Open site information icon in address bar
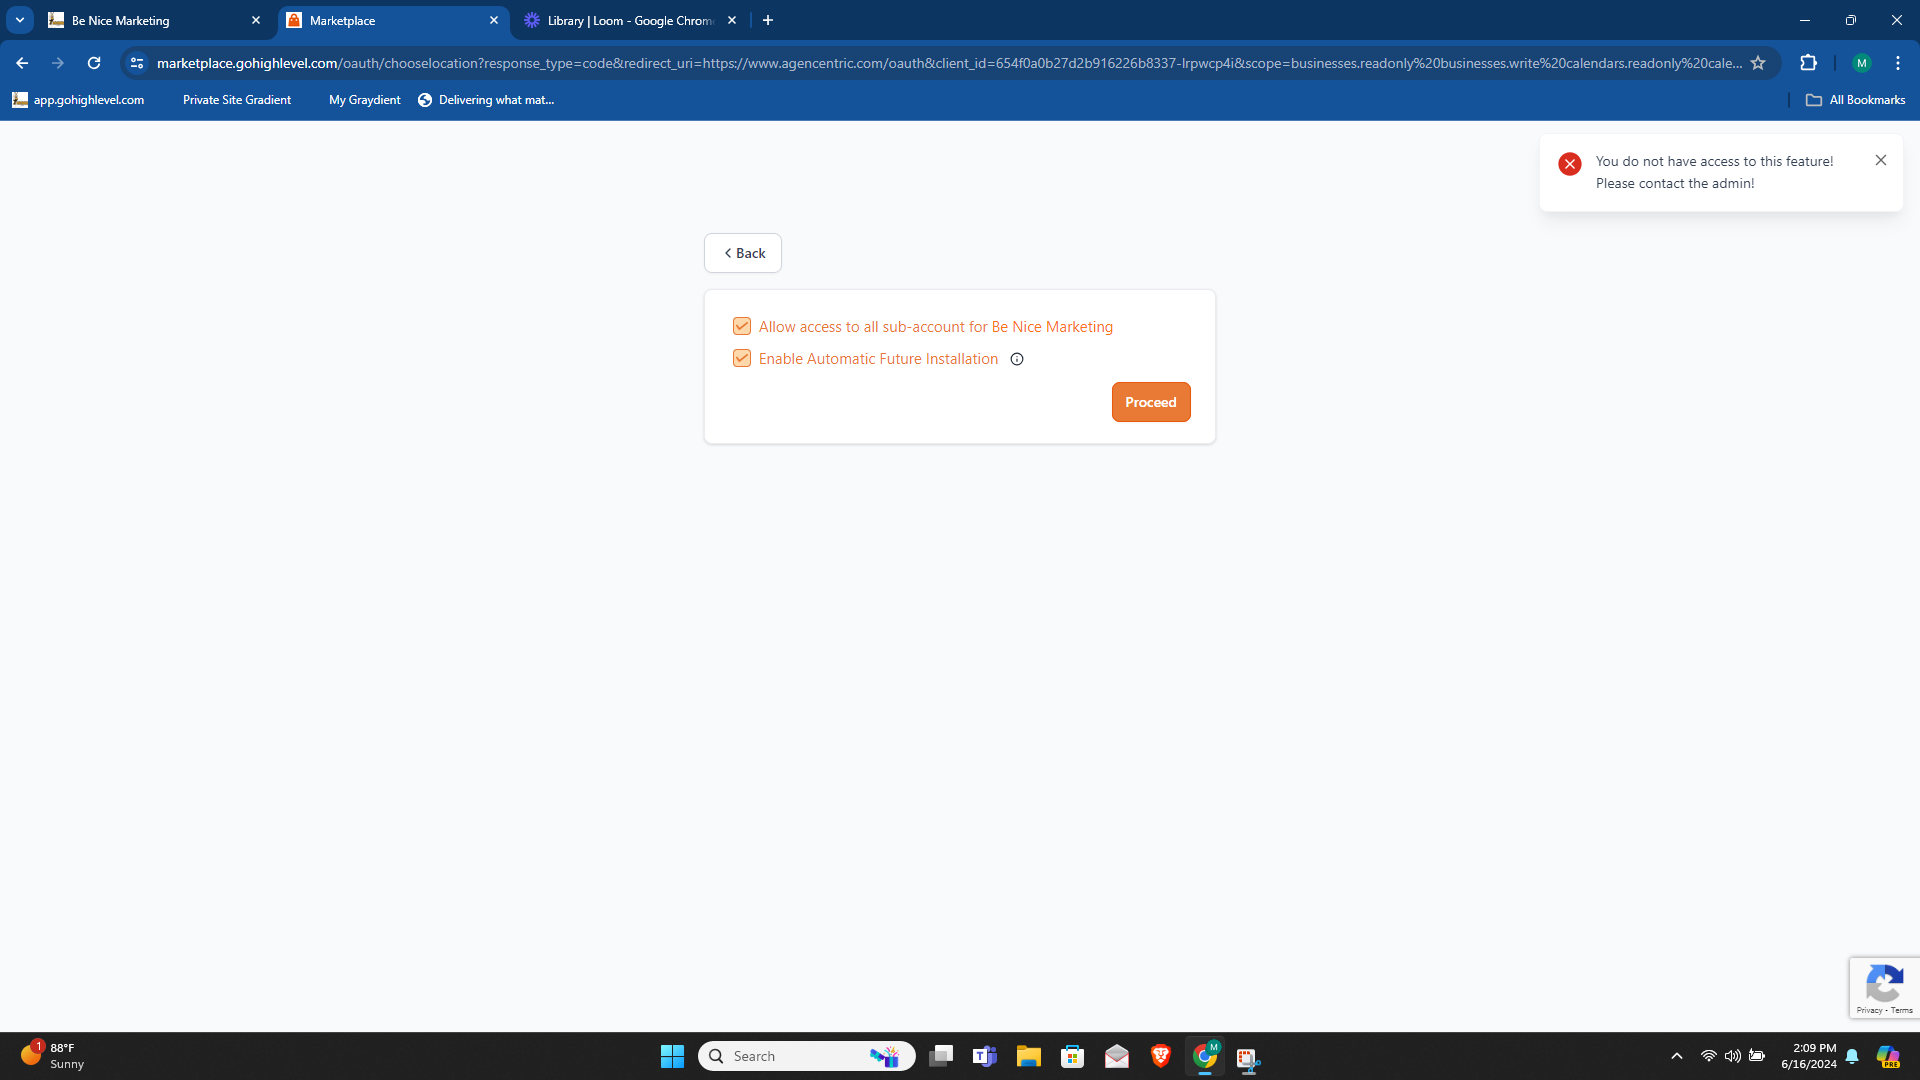Screen dimensions: 1920x1080 pyautogui.click(x=136, y=62)
